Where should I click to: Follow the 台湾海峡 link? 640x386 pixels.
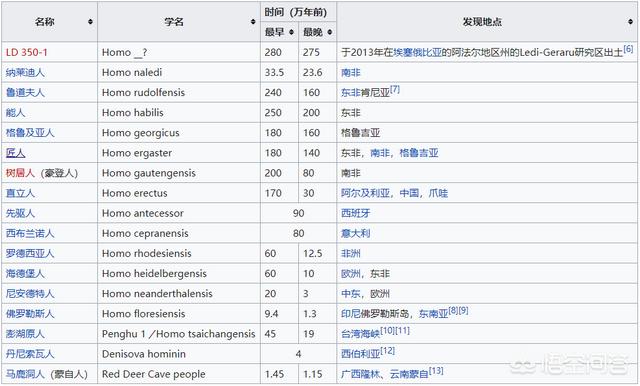point(361,334)
